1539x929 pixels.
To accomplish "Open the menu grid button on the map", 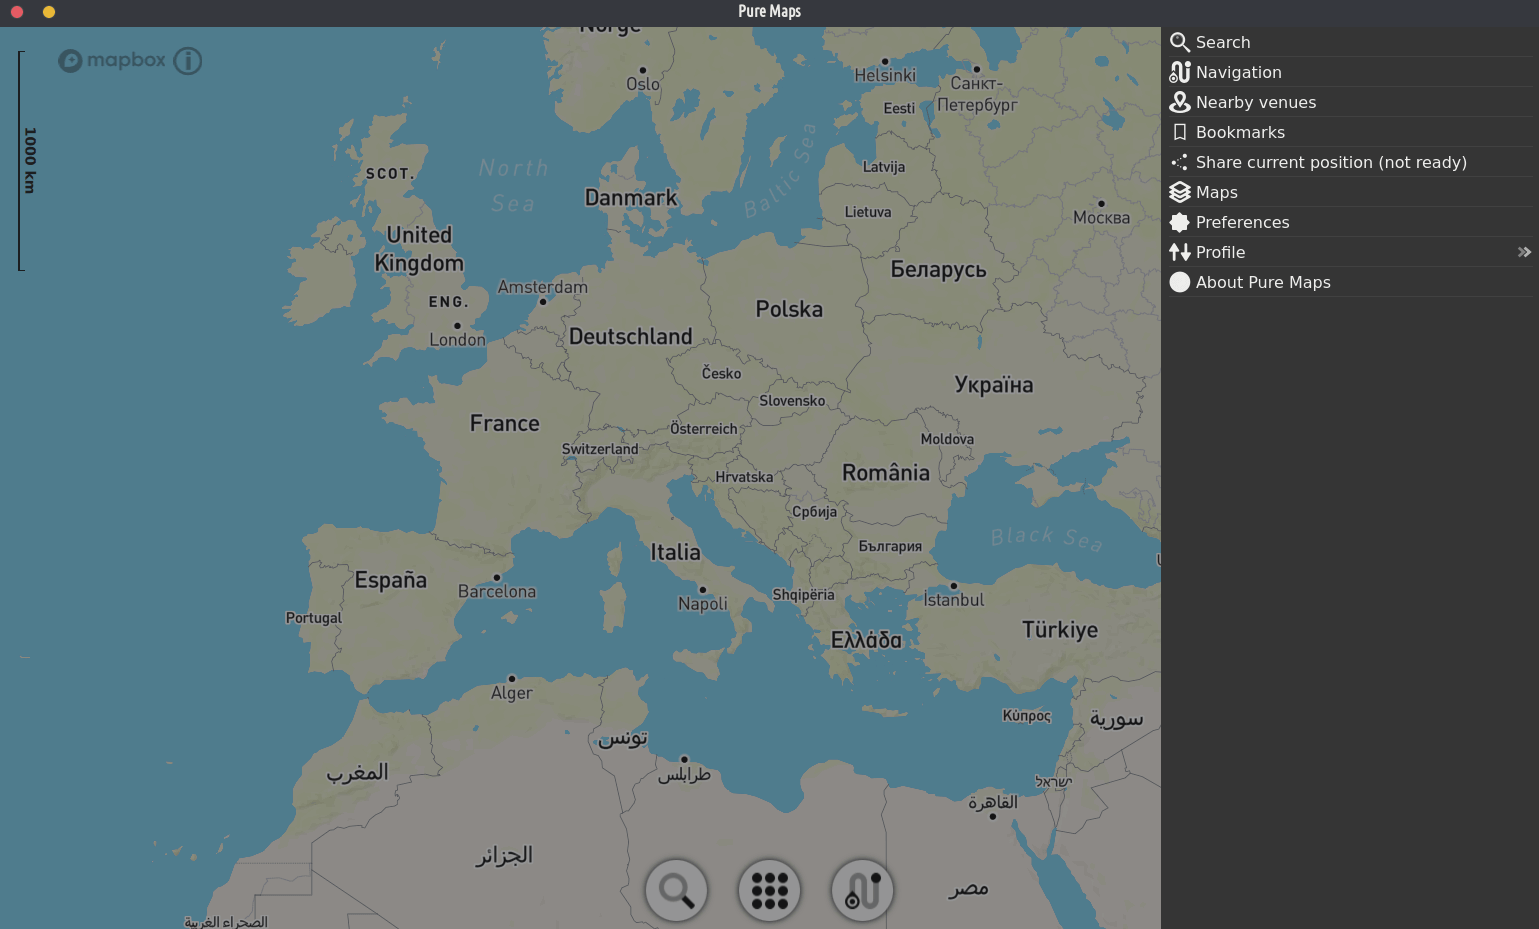I will [769, 890].
